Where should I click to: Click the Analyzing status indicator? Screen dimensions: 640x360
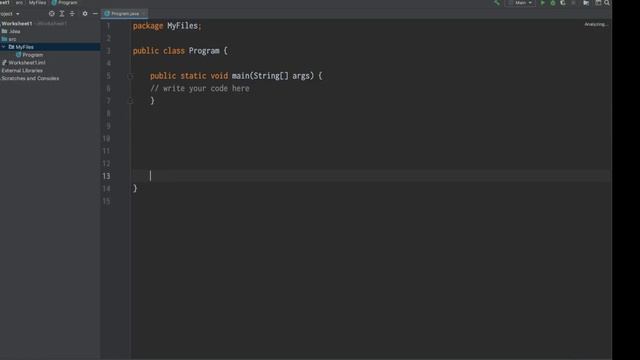coord(596,24)
